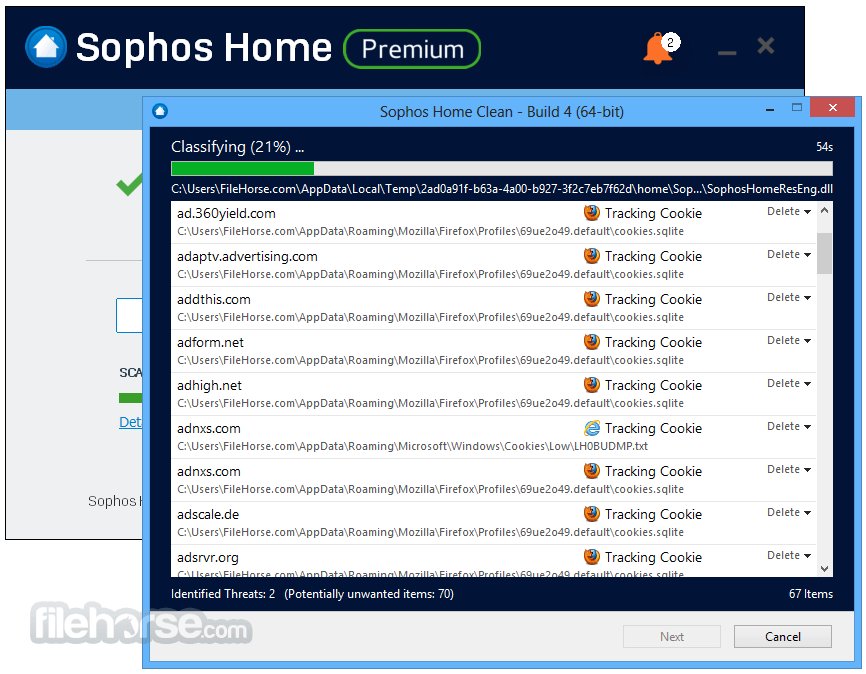
Task: Click Tracking Cookie label for addthis.com
Action: [653, 299]
